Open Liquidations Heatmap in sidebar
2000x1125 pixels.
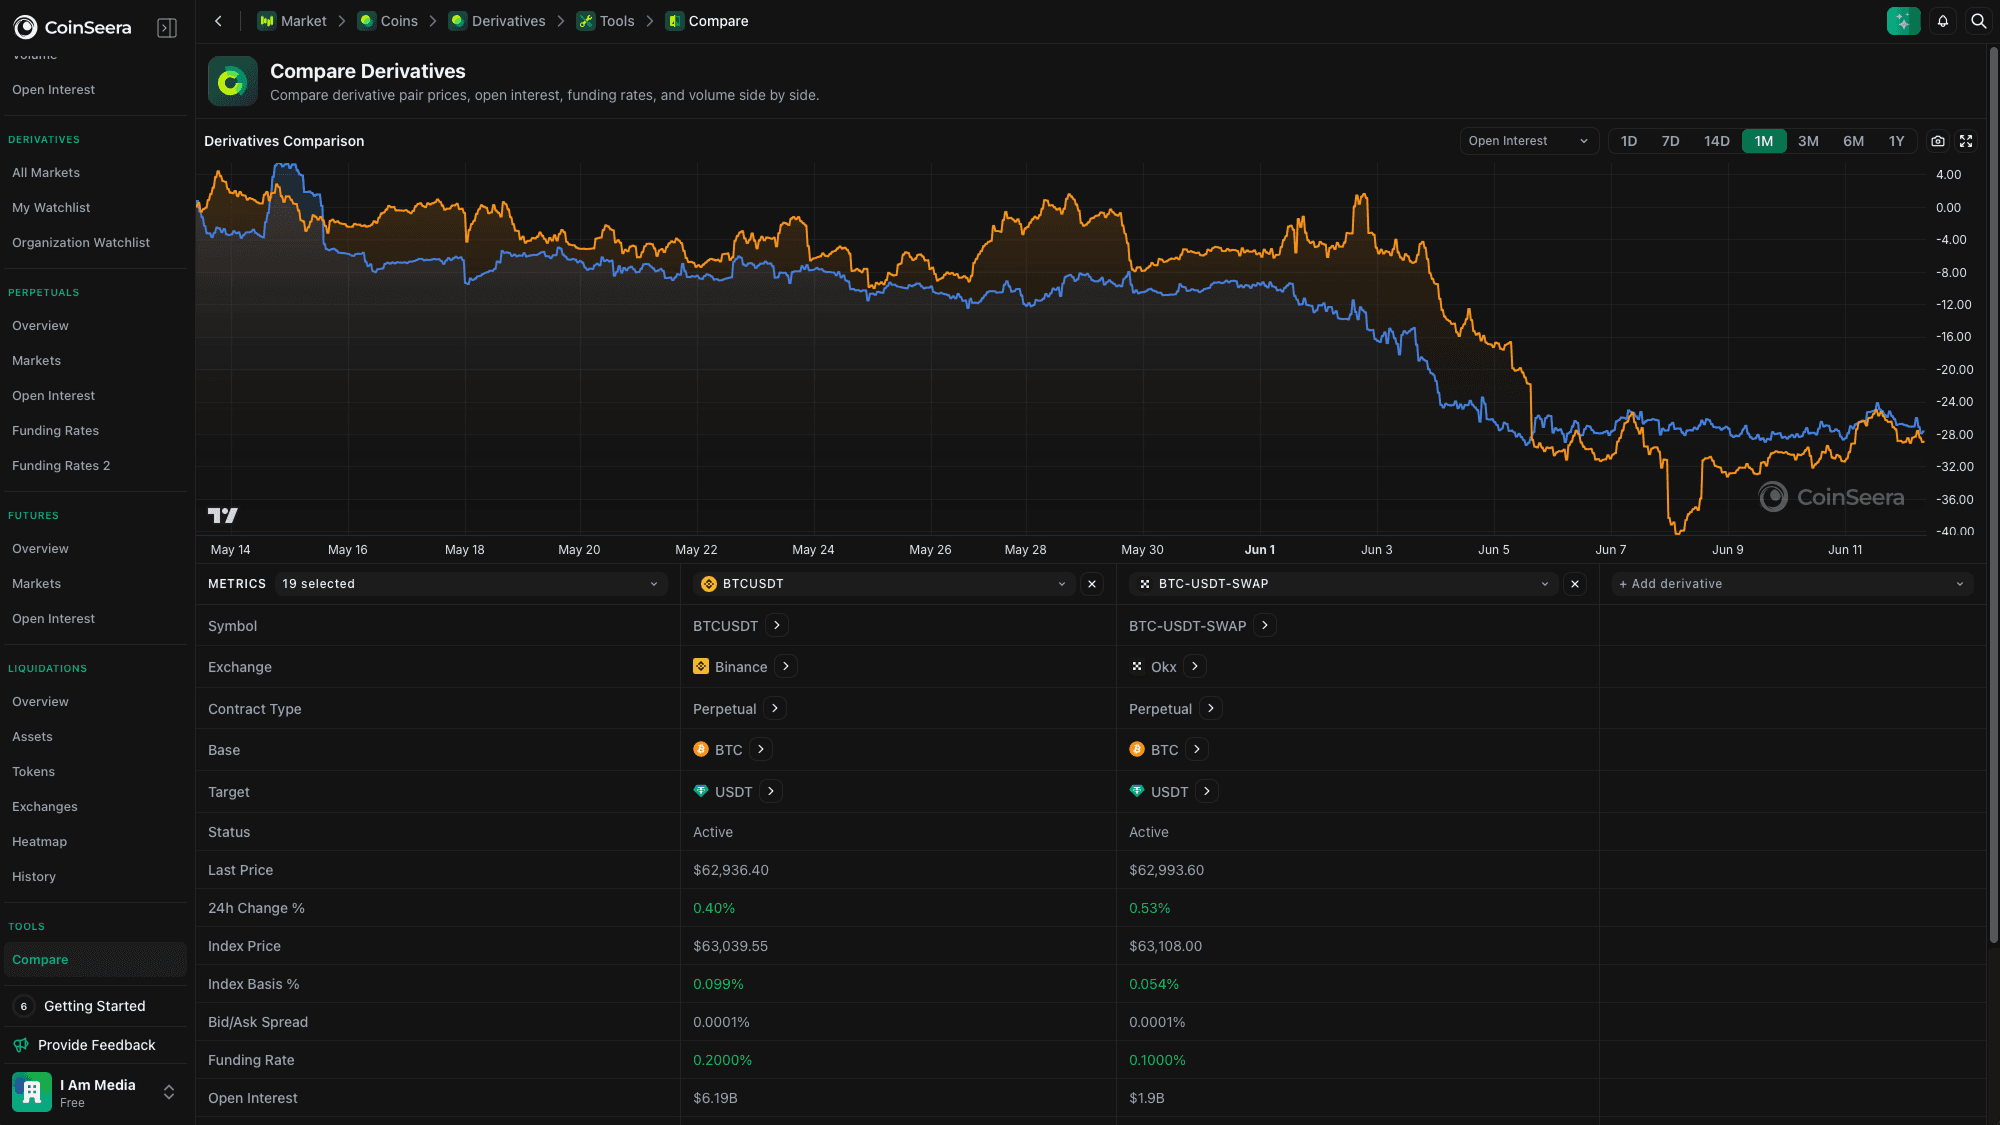(95, 842)
